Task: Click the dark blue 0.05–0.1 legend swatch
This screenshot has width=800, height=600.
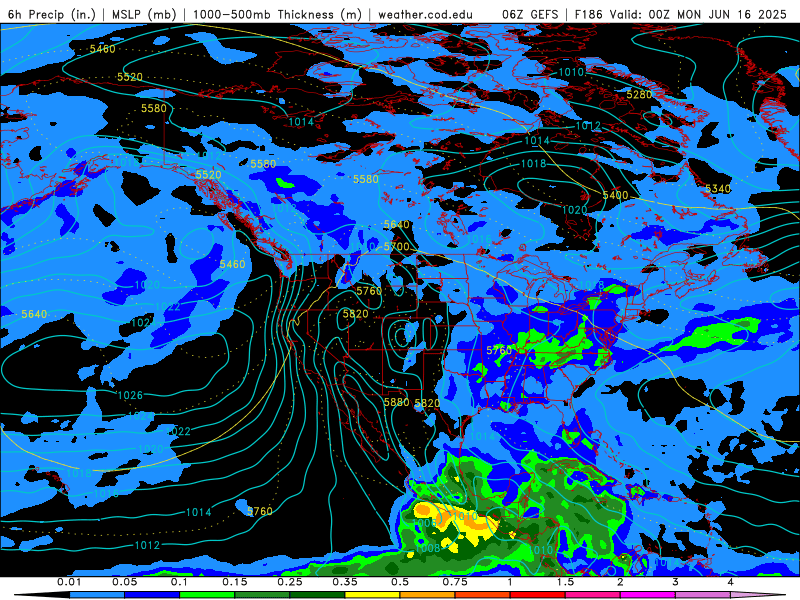Action: [x=152, y=595]
